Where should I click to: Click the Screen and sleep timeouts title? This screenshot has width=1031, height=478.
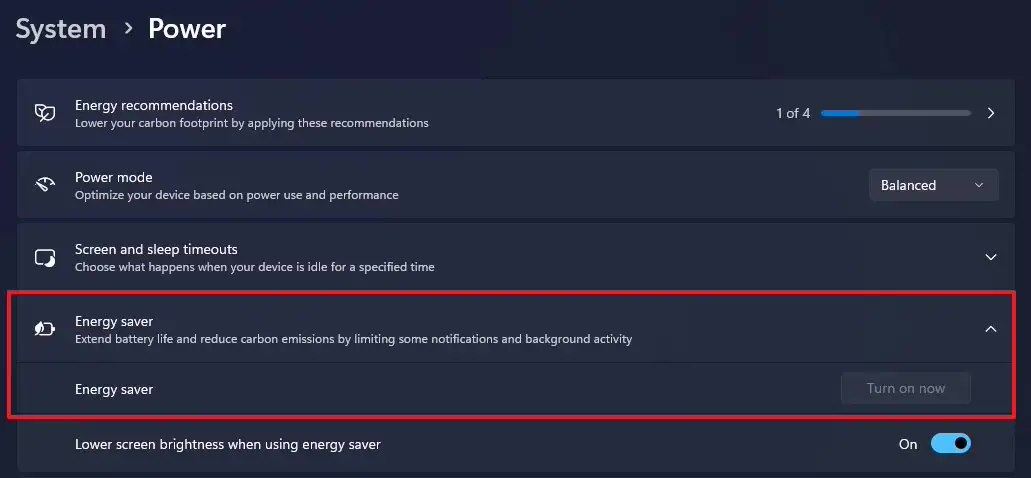click(x=156, y=249)
